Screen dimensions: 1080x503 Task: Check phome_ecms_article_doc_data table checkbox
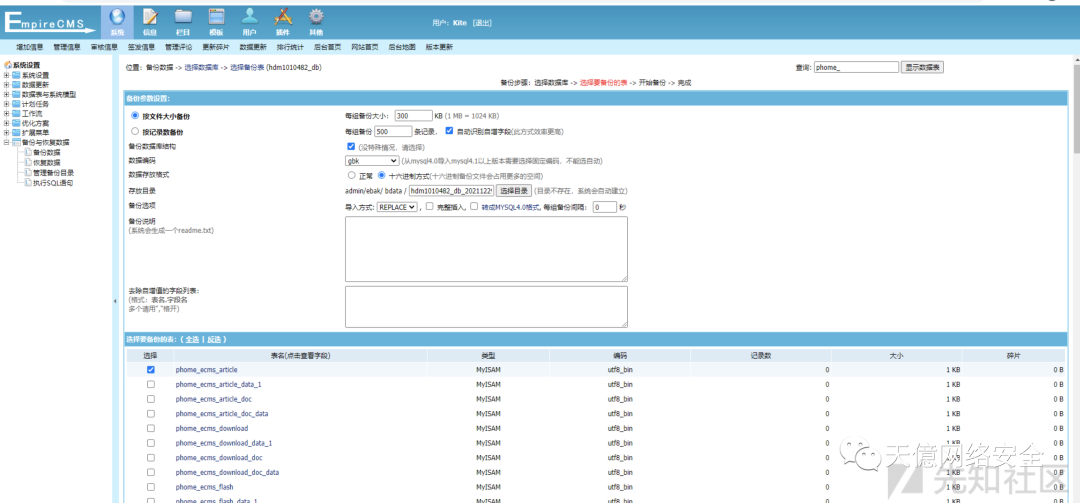[x=151, y=413]
